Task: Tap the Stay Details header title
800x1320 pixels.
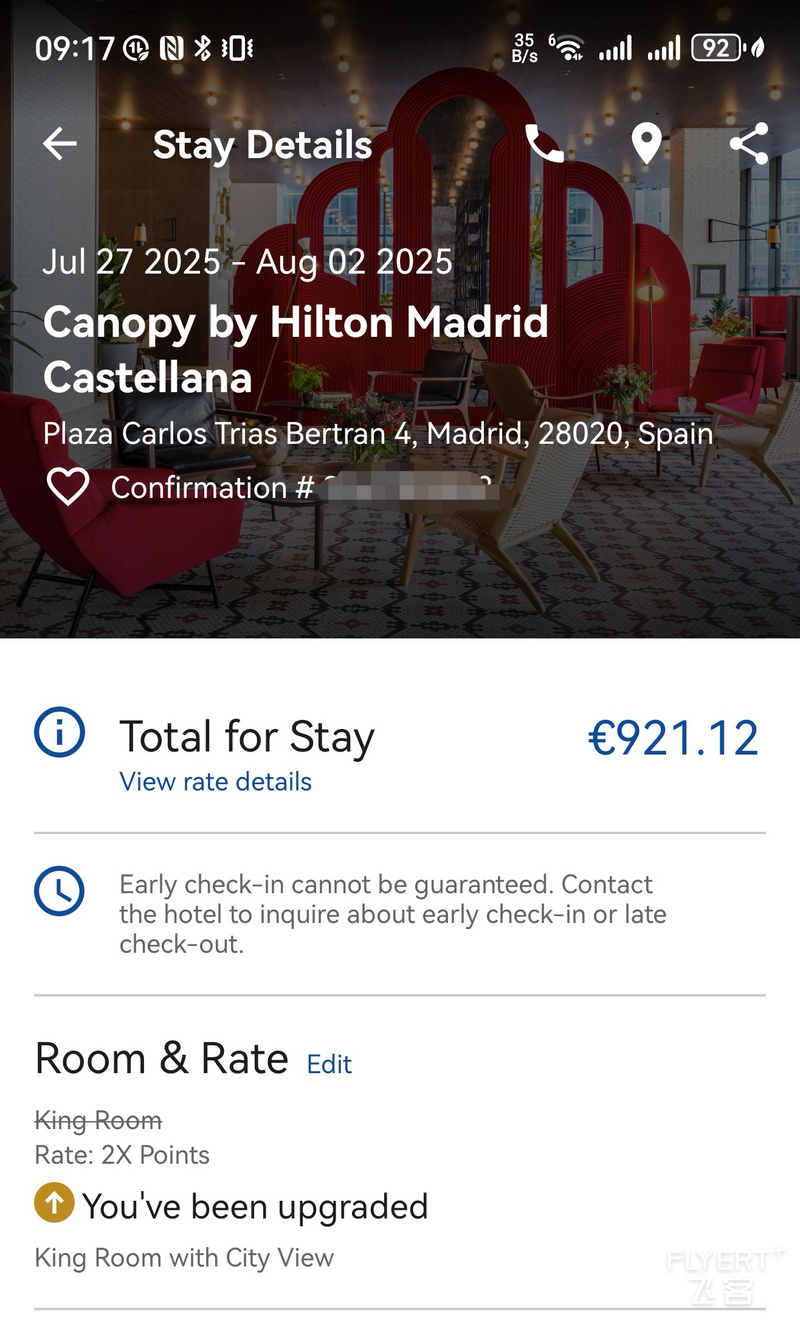Action: point(262,146)
